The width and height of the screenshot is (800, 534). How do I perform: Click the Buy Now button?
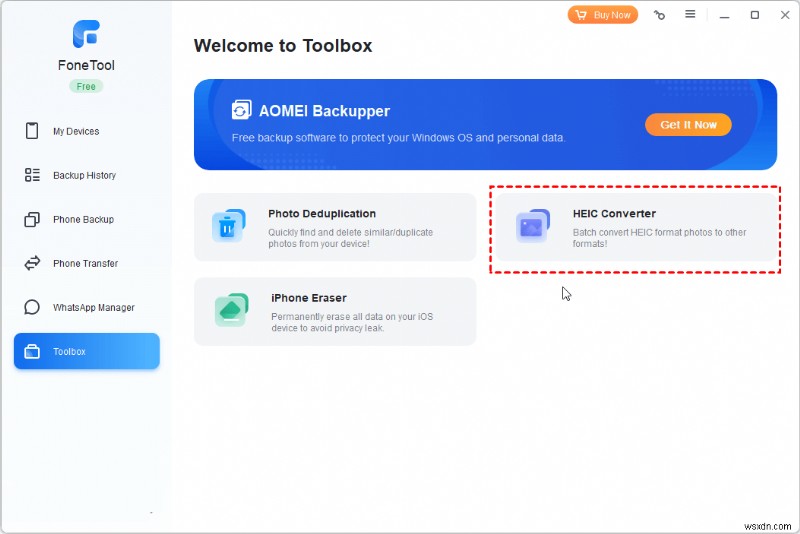603,15
